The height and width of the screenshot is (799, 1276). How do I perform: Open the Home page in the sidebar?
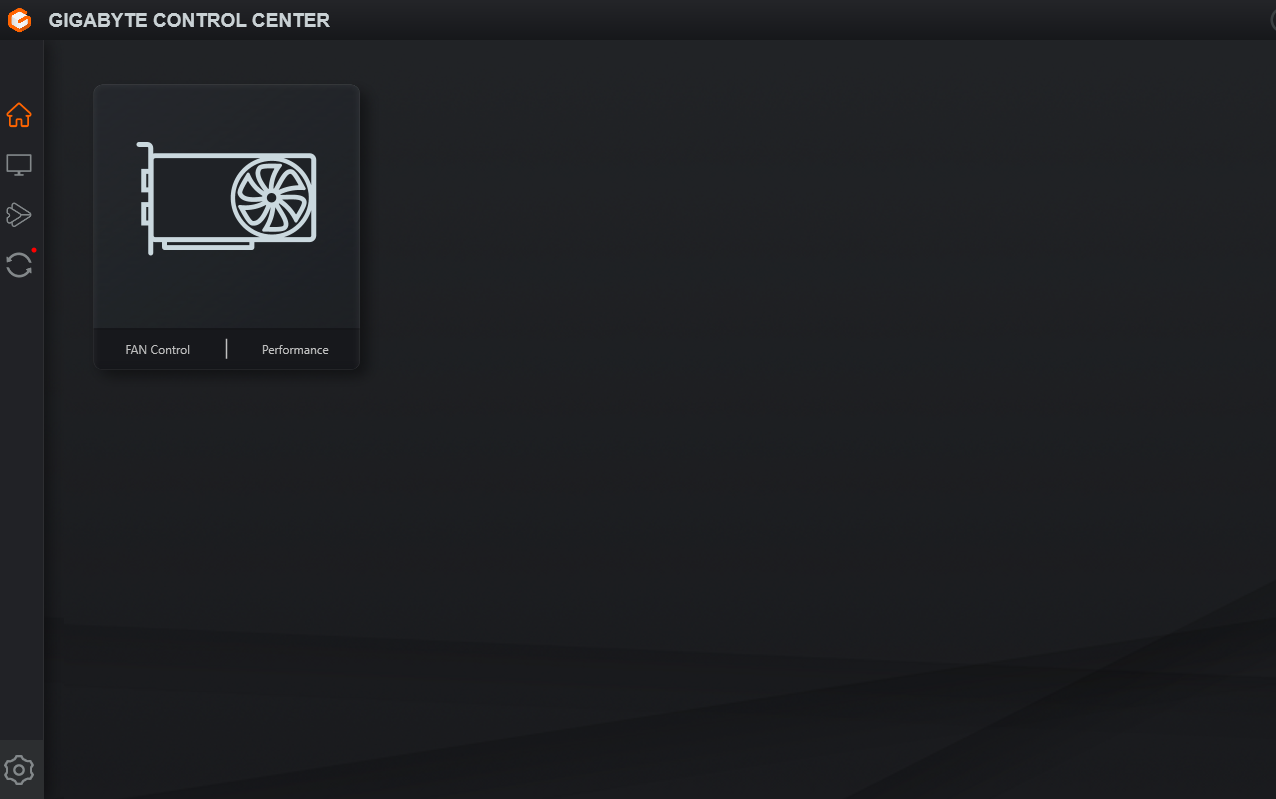19,115
